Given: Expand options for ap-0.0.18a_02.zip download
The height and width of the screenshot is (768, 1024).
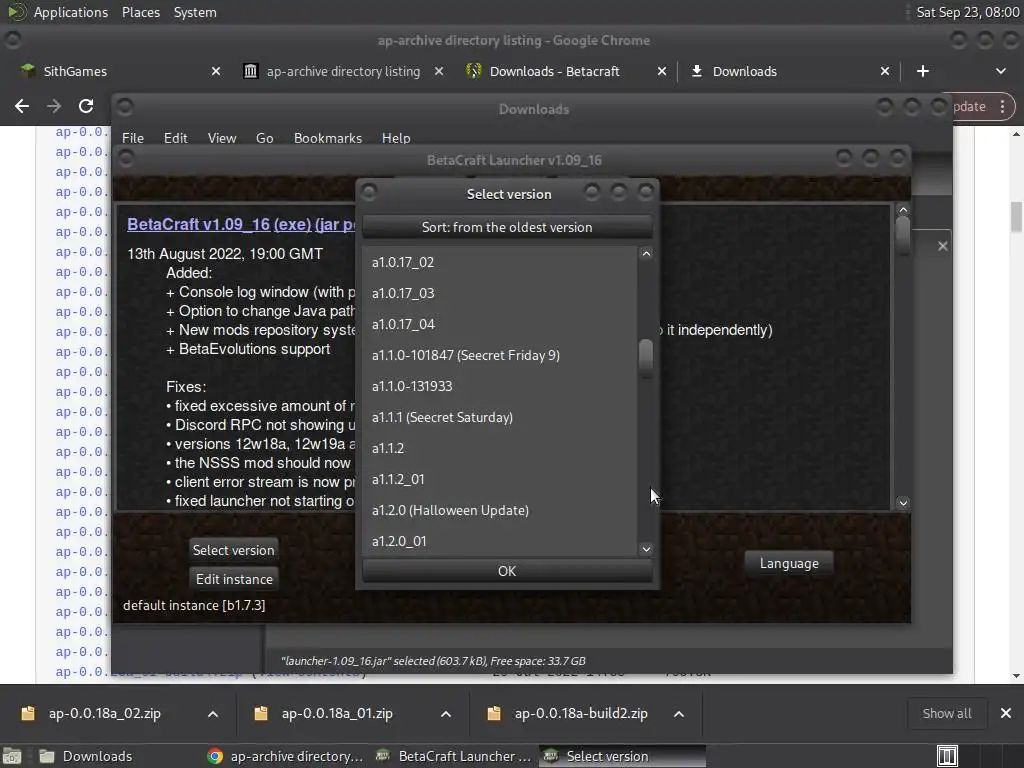Looking at the screenshot, I should pos(213,714).
